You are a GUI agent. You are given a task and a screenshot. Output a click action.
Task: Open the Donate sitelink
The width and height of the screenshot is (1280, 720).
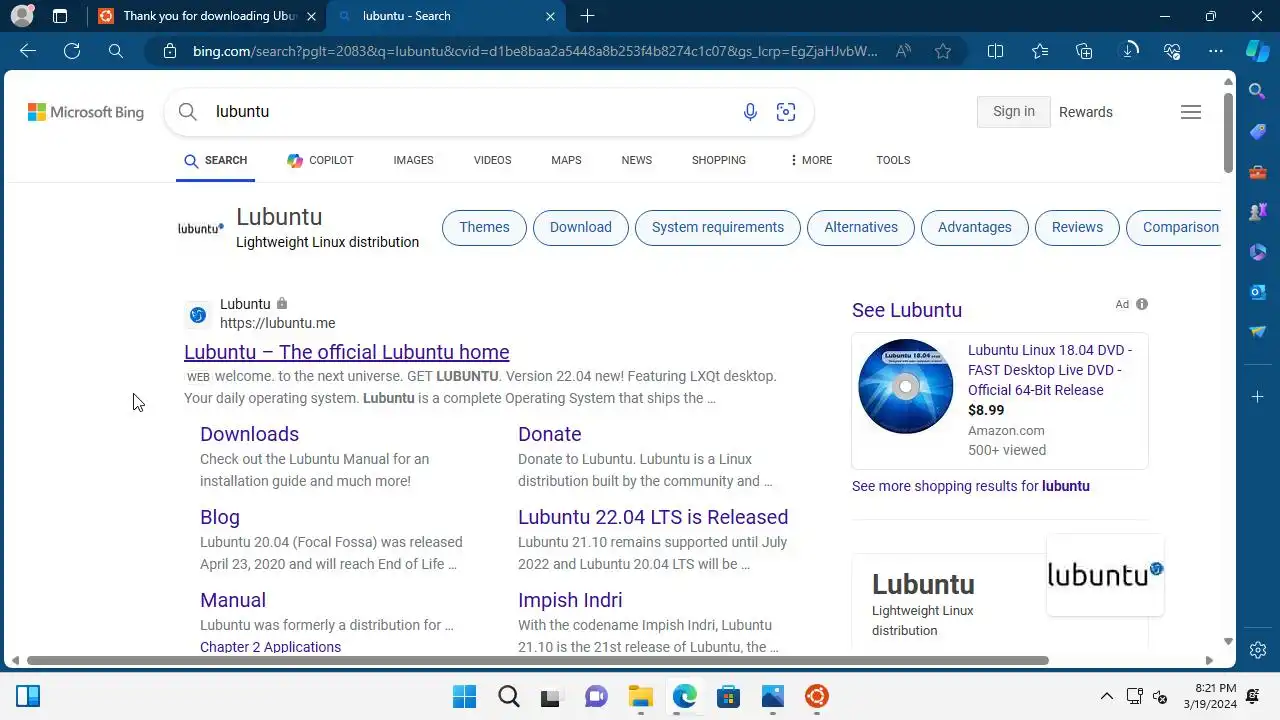tap(550, 434)
